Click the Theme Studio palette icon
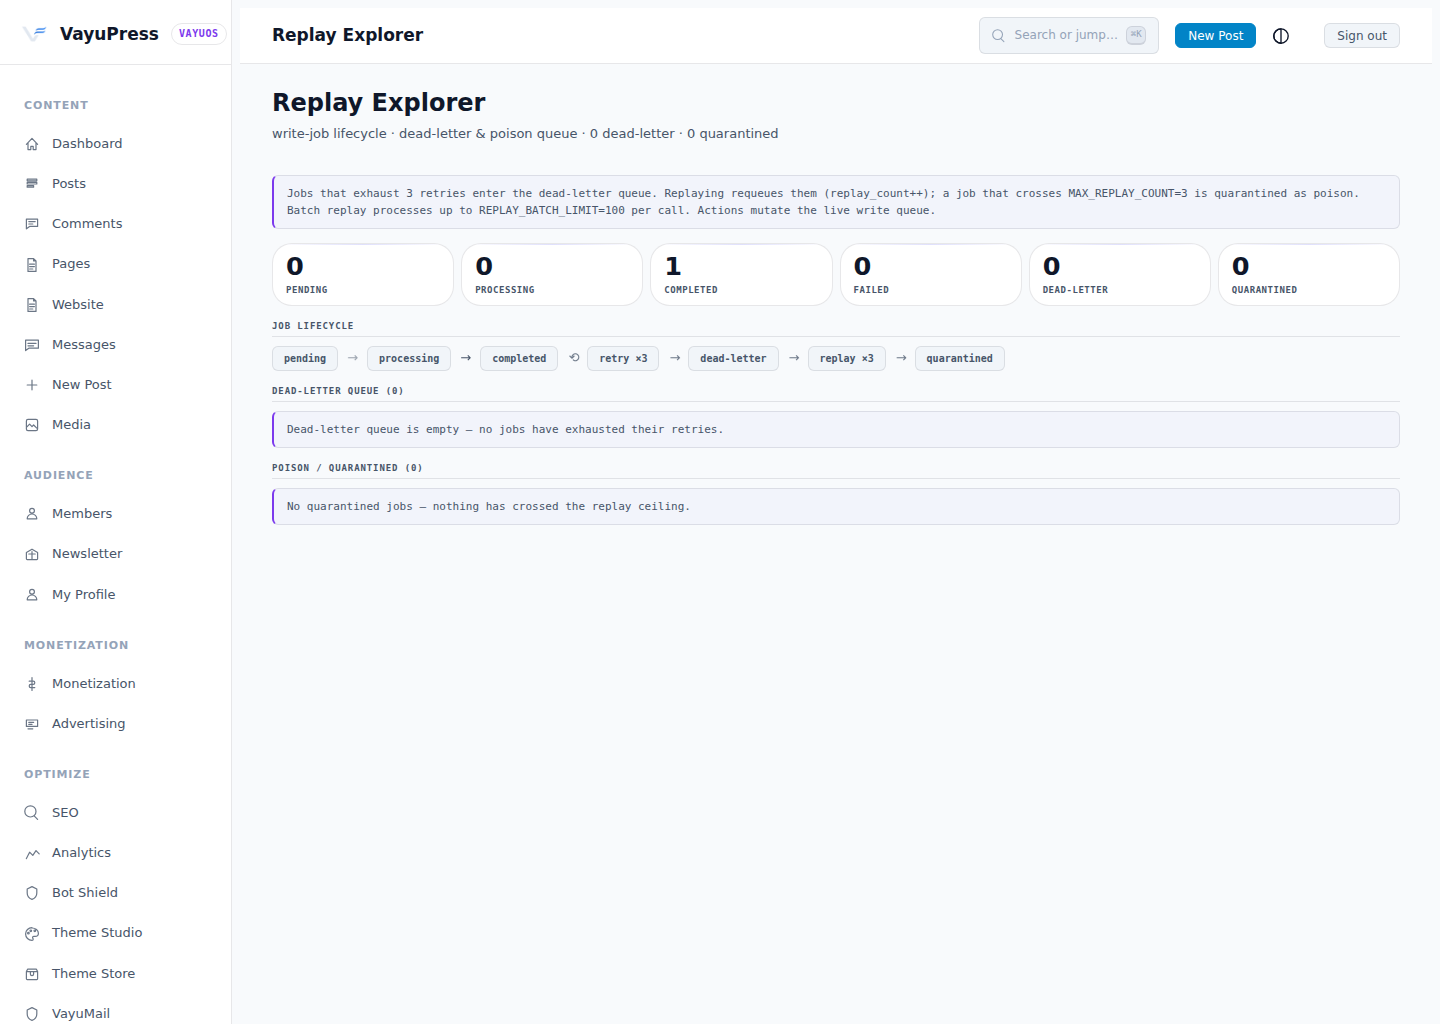 pos(32,933)
